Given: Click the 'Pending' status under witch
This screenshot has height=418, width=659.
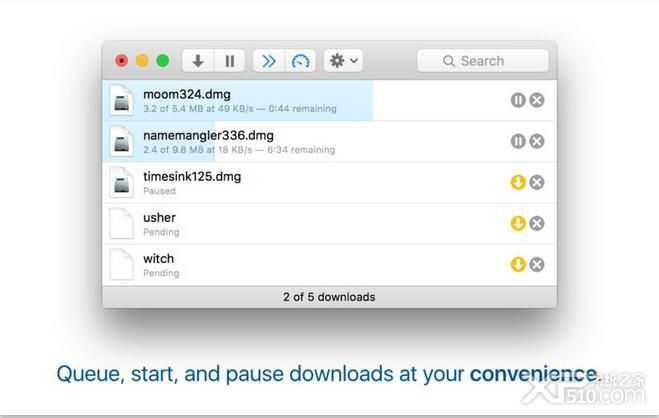Looking at the screenshot, I should [161, 273].
